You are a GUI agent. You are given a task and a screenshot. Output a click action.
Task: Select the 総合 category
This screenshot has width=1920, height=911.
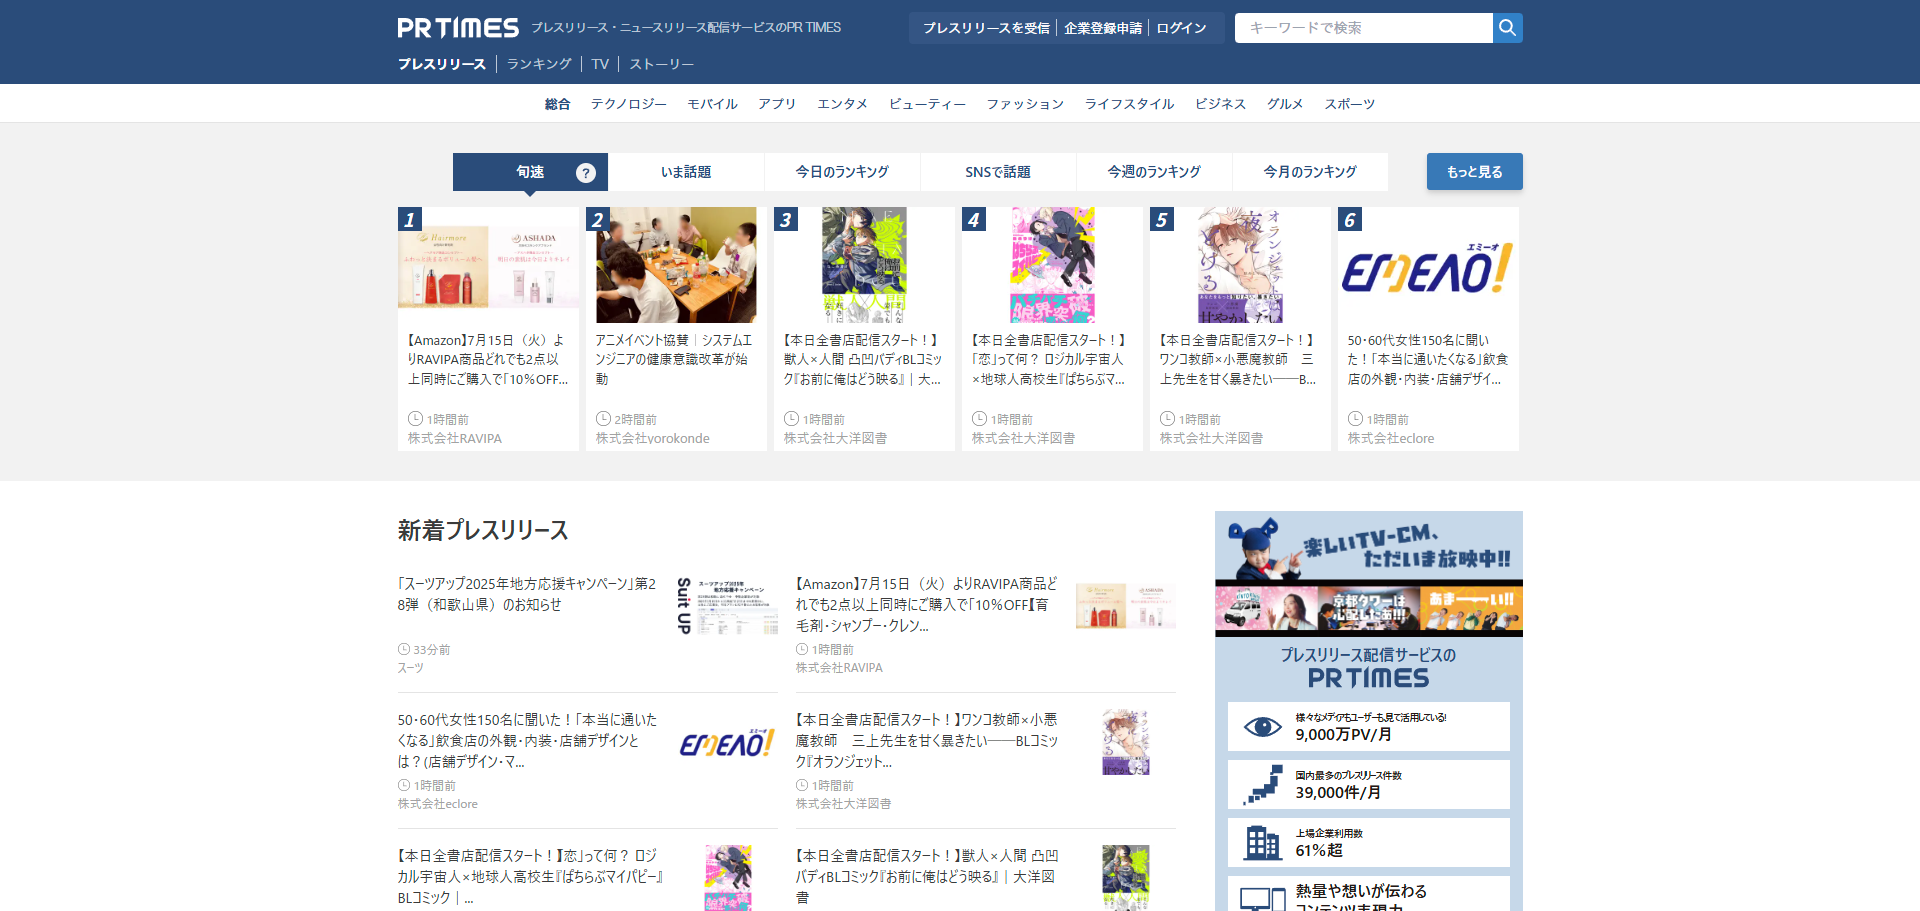tap(557, 104)
